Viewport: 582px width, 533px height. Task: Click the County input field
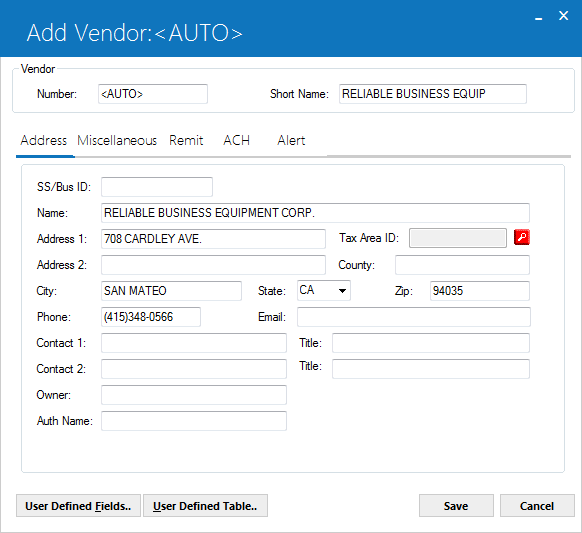[x=462, y=265]
